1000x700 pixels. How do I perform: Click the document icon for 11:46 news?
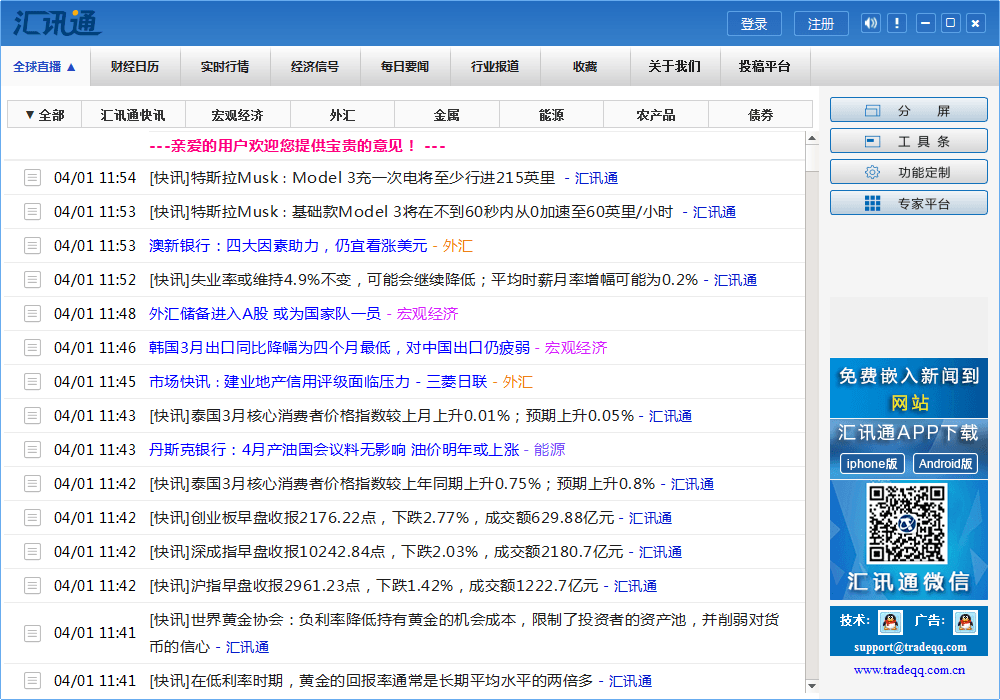[33, 347]
